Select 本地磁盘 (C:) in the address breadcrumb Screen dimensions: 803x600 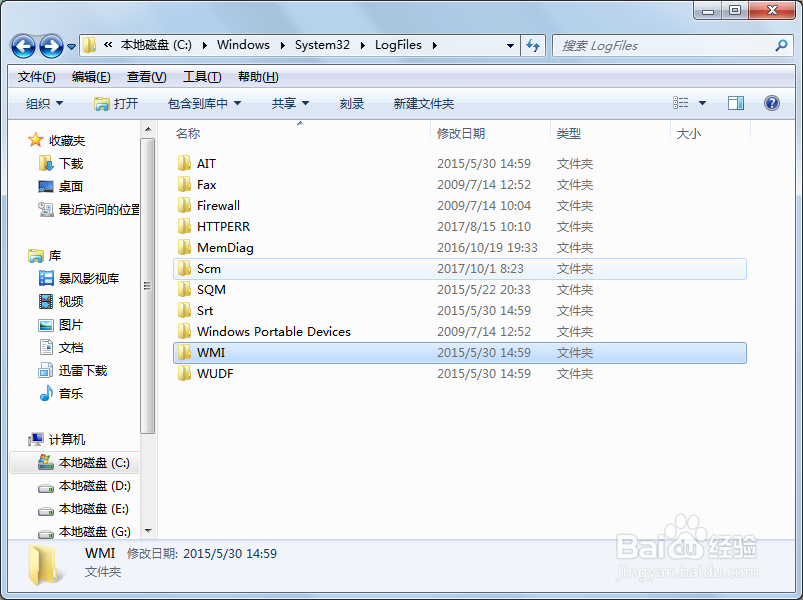tap(156, 45)
